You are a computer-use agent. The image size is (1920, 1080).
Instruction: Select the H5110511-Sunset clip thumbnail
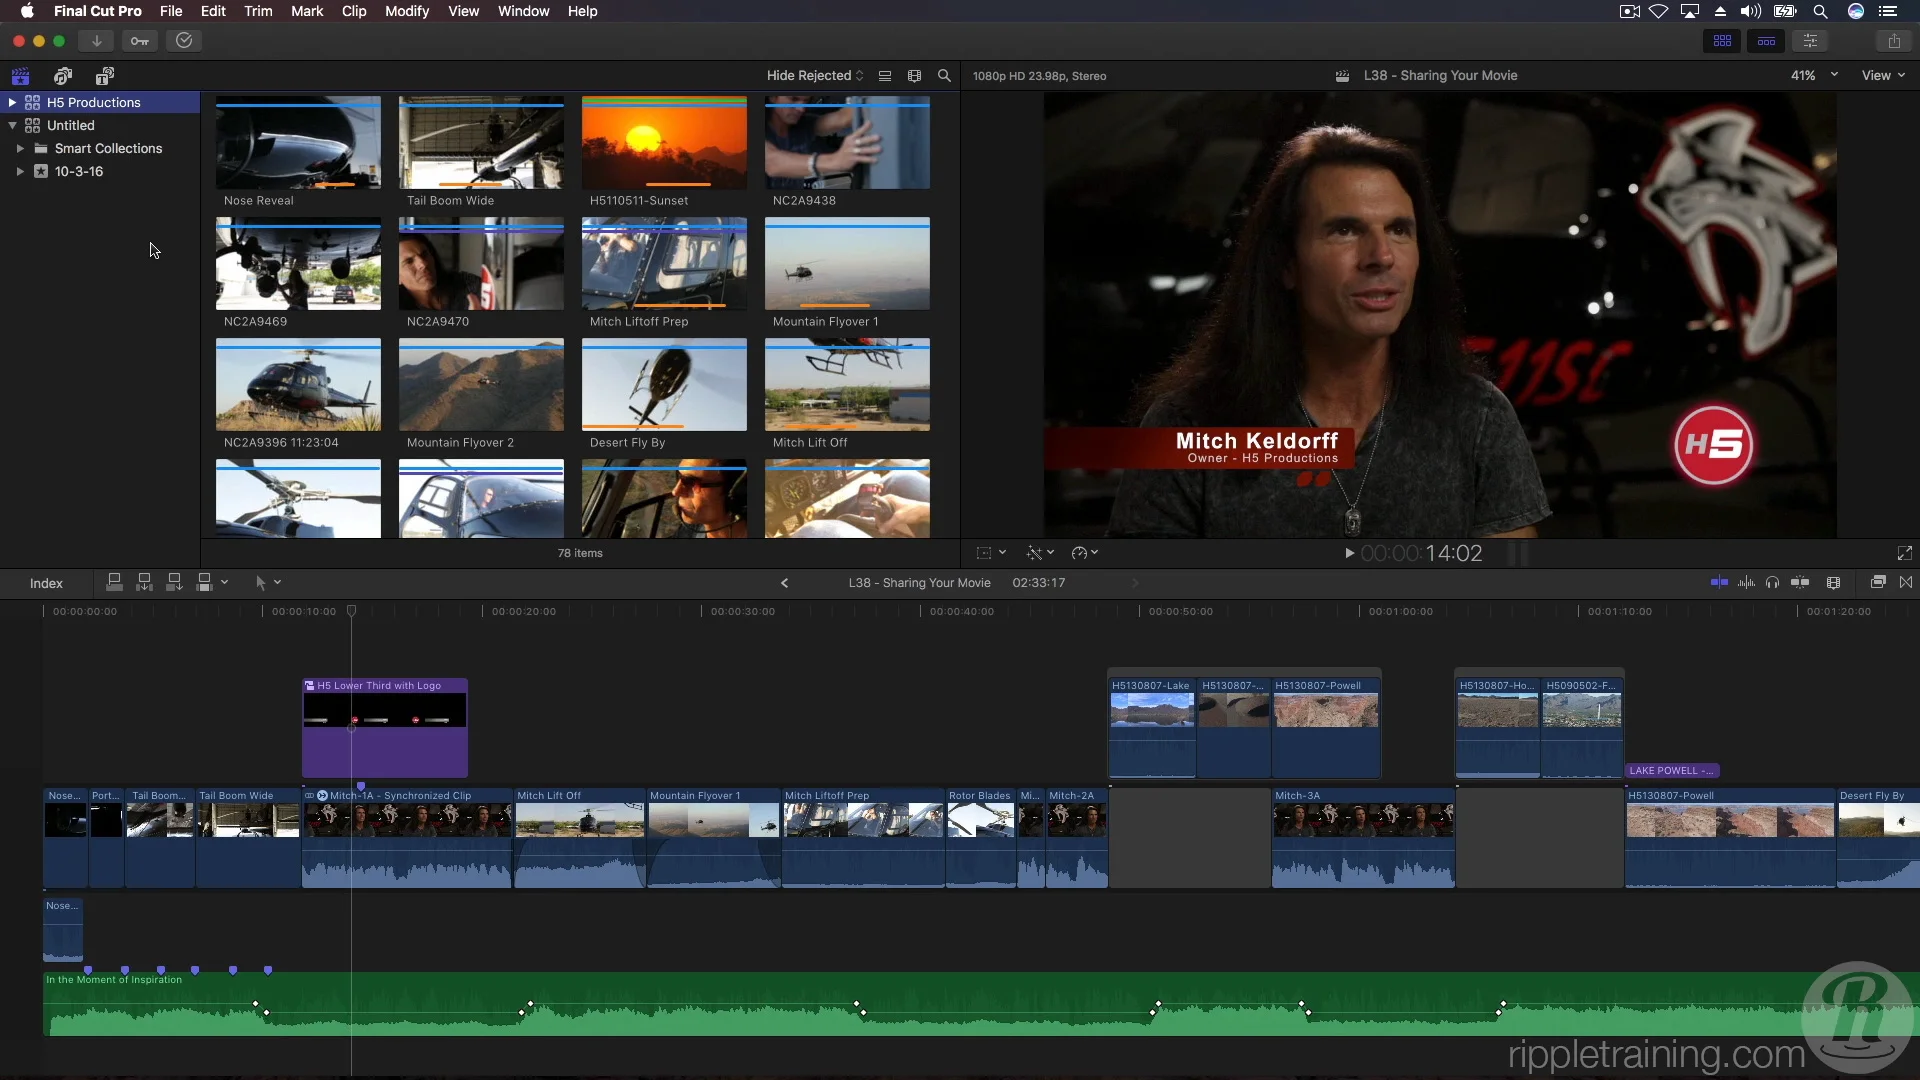(664, 143)
